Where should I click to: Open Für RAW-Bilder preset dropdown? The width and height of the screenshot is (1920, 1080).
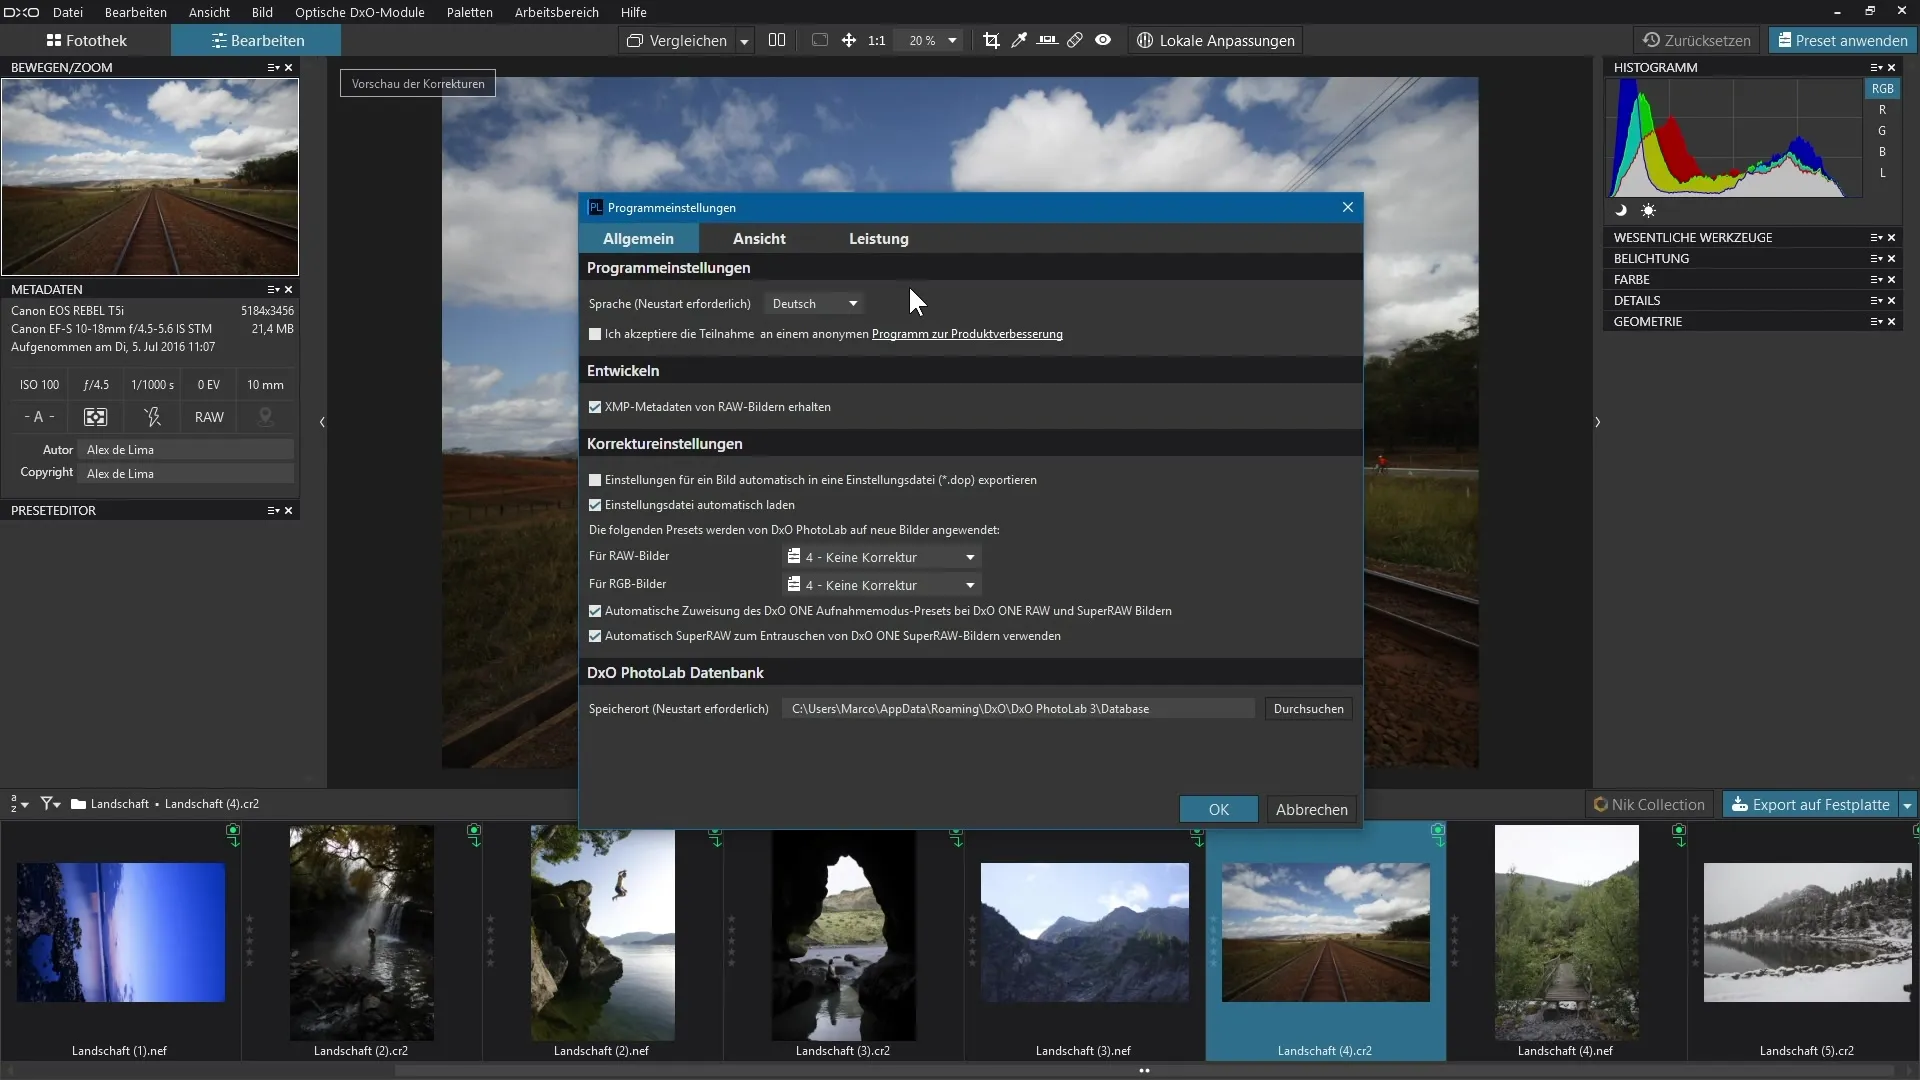pos(881,557)
